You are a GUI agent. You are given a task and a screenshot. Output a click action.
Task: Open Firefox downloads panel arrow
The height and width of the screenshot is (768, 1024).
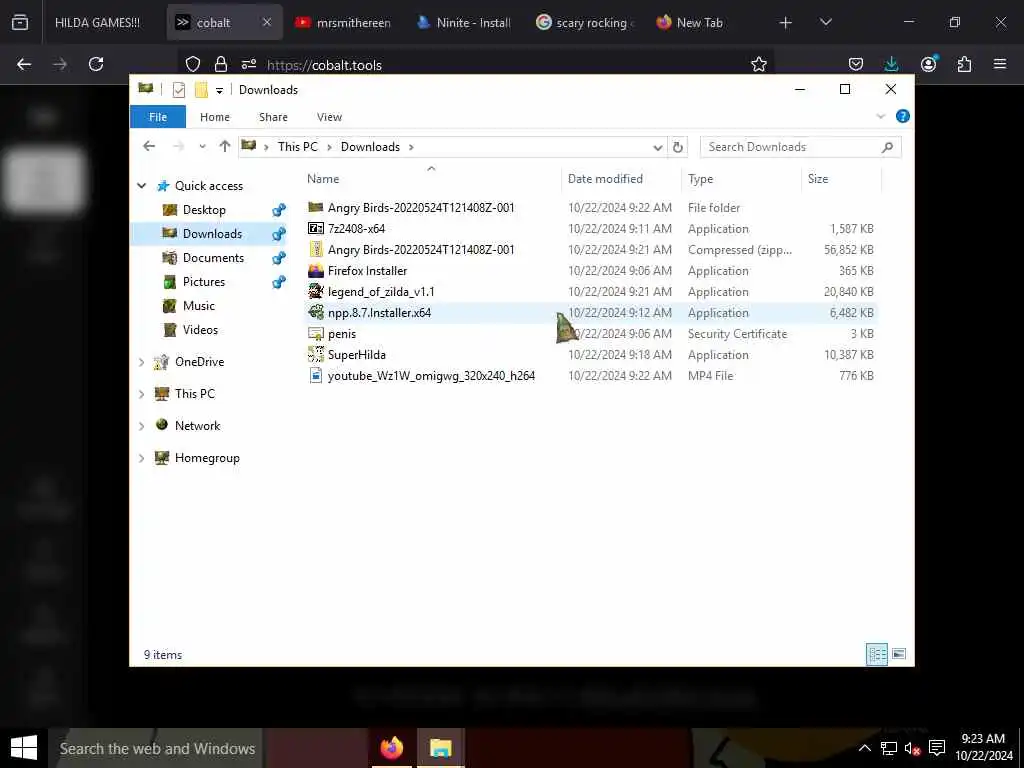pyautogui.click(x=891, y=64)
